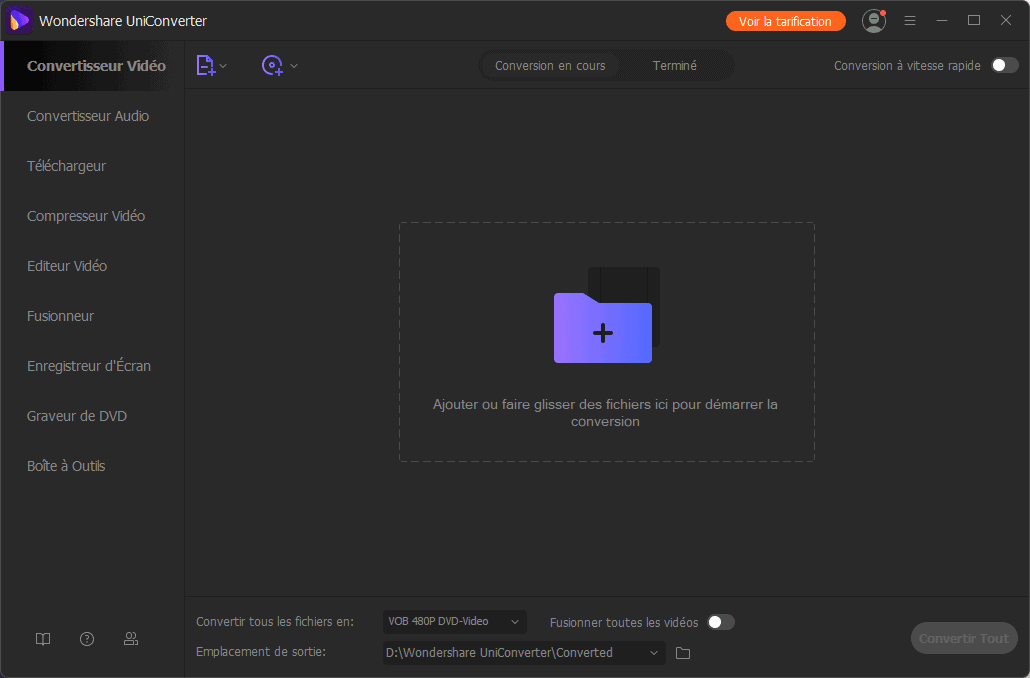Screen dimensions: 1030x678
Task: Click the 'Convertir tous les fichiers en:' label
Action: coord(275,622)
